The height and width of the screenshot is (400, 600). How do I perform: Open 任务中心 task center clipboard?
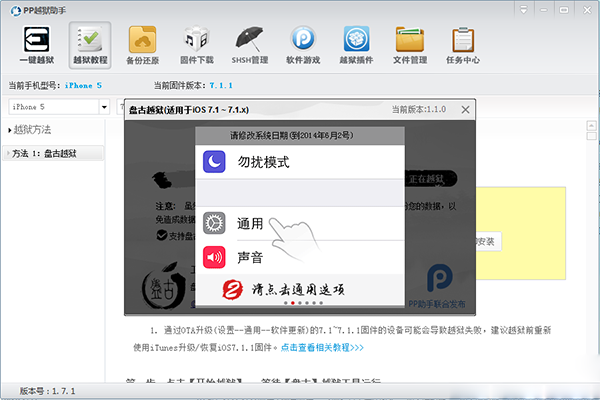(x=463, y=45)
